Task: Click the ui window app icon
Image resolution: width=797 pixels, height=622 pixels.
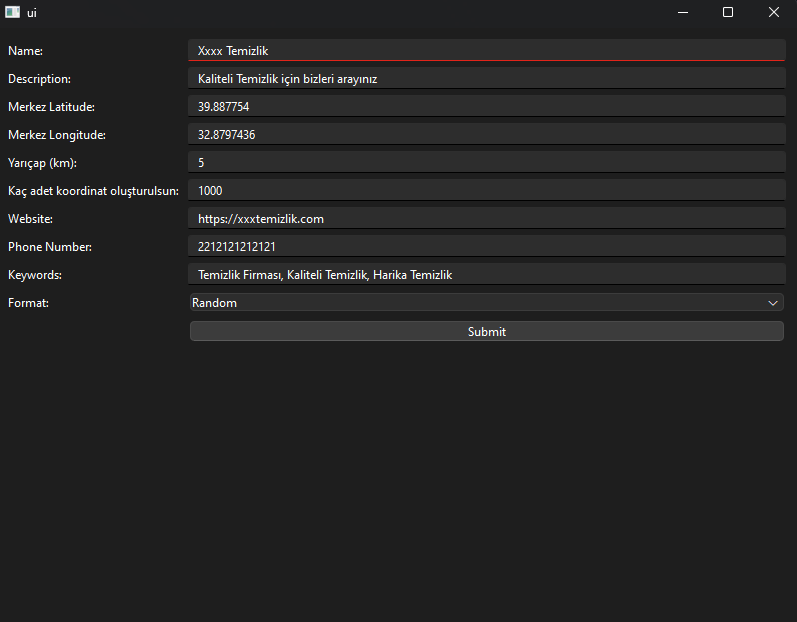Action: tap(12, 12)
